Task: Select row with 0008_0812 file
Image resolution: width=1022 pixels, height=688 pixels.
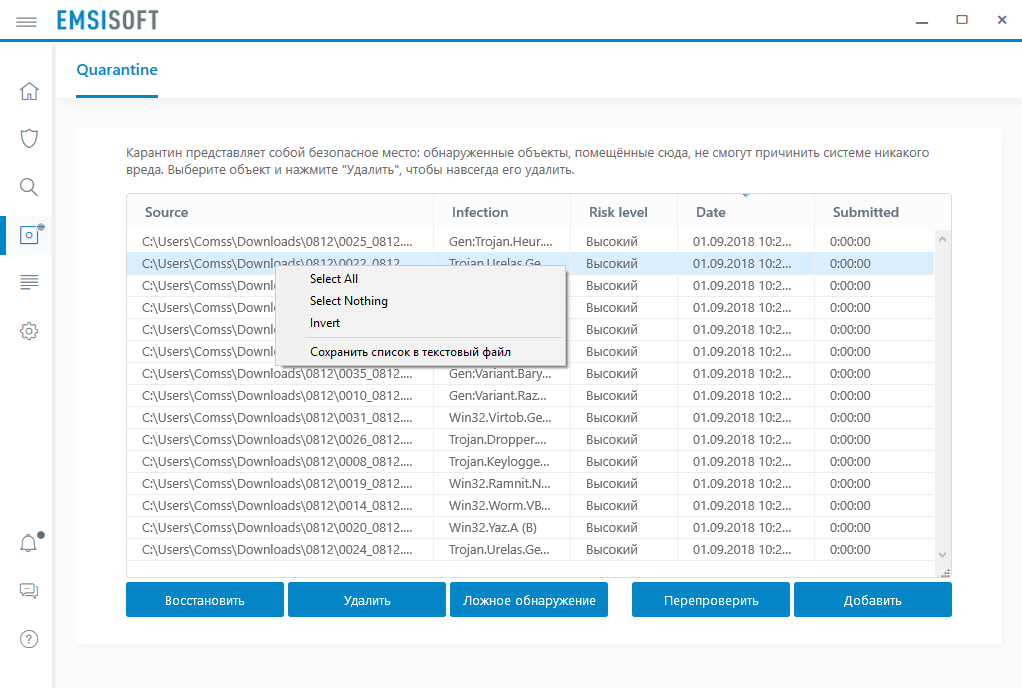Action: [531, 462]
